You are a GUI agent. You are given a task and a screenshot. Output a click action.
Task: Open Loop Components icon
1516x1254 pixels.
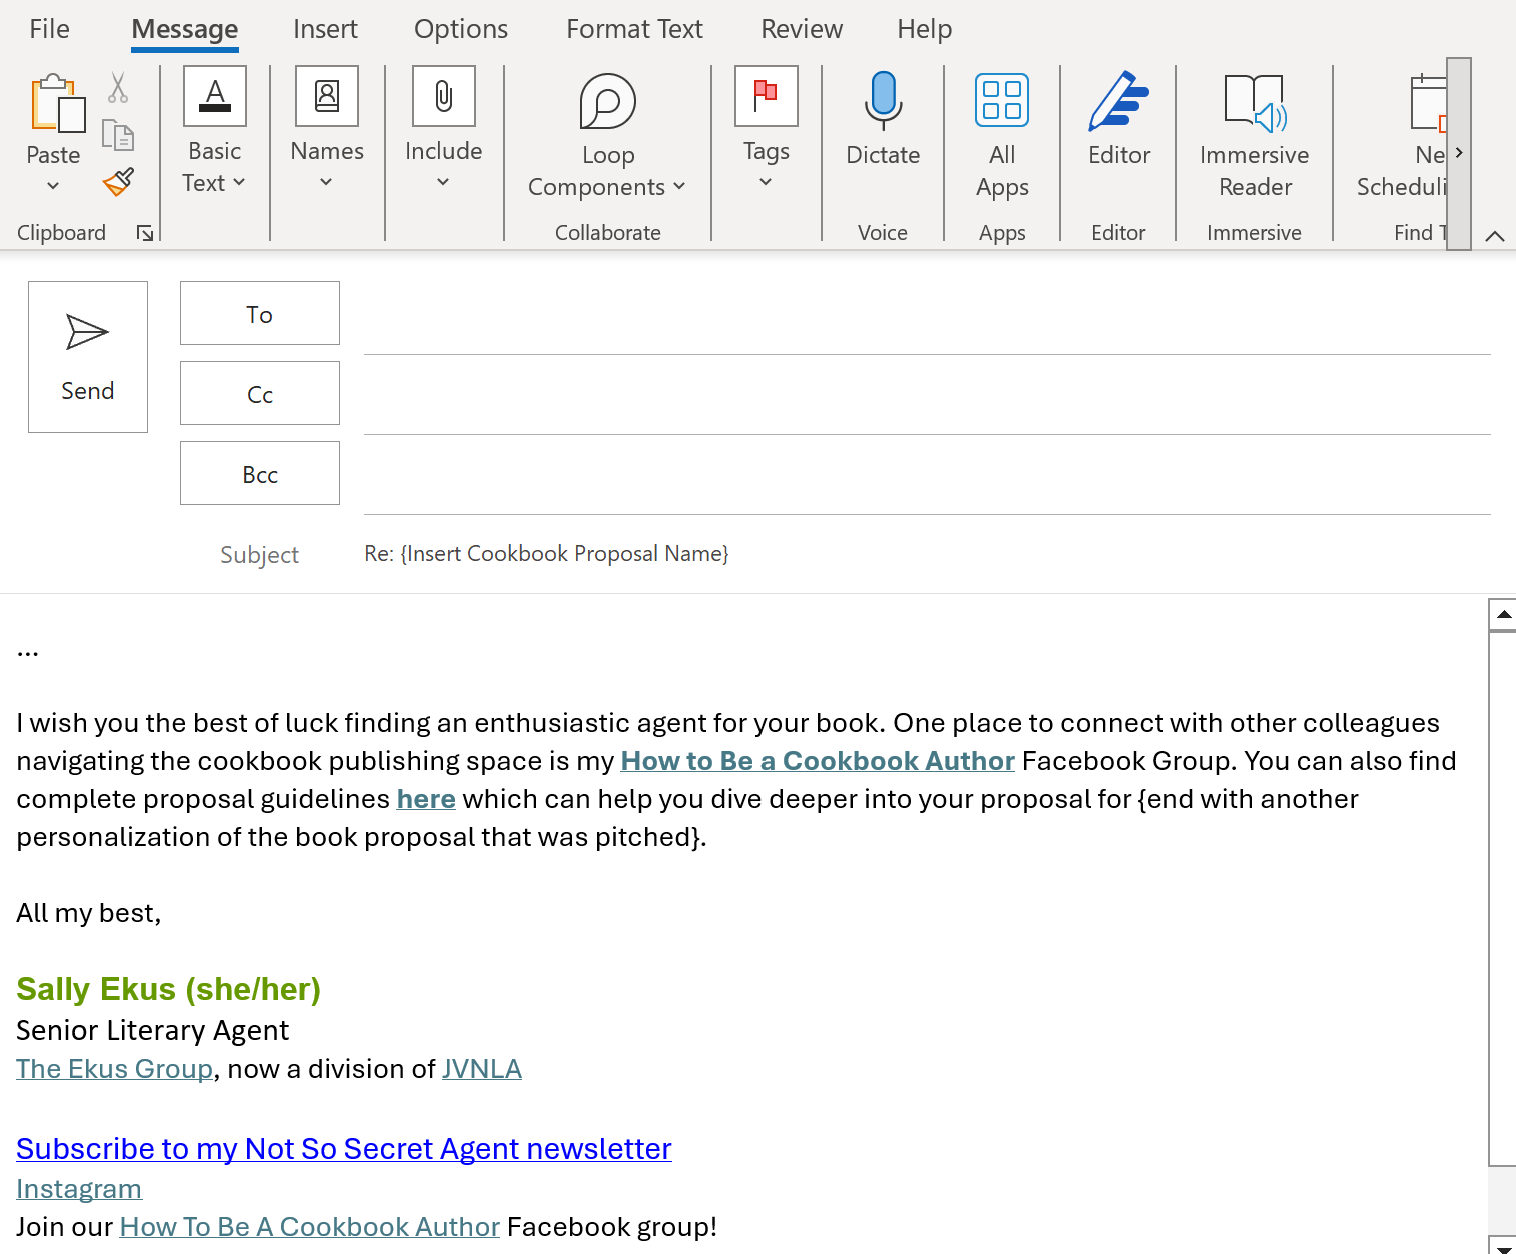607,101
